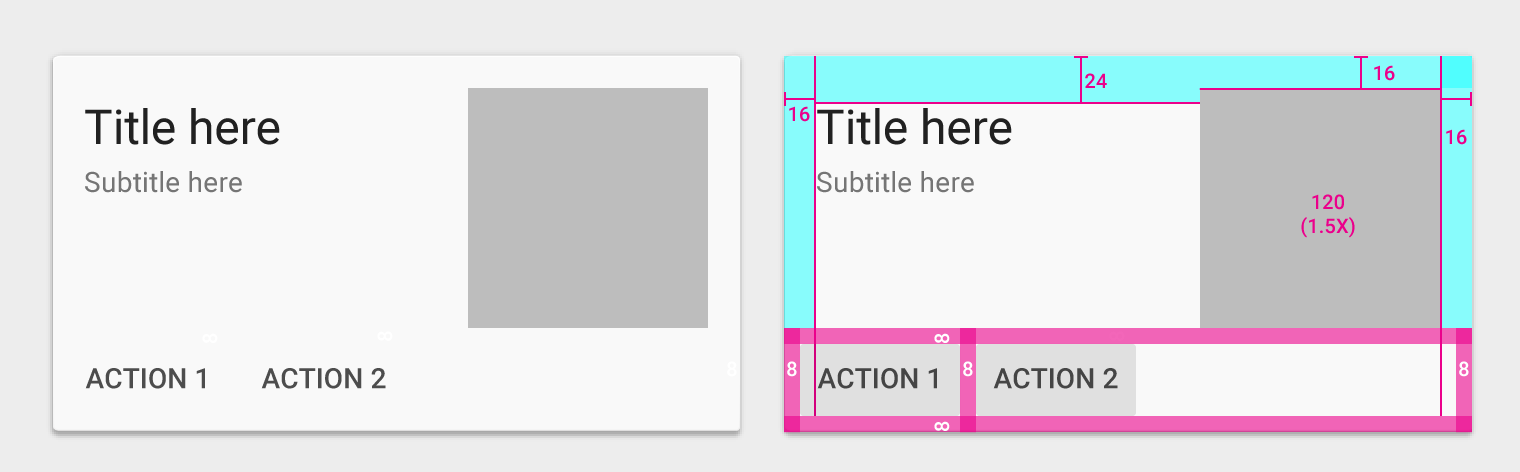The width and height of the screenshot is (1520, 472).
Task: Click ACTION 1 on the plain left card
Action: coord(147,379)
